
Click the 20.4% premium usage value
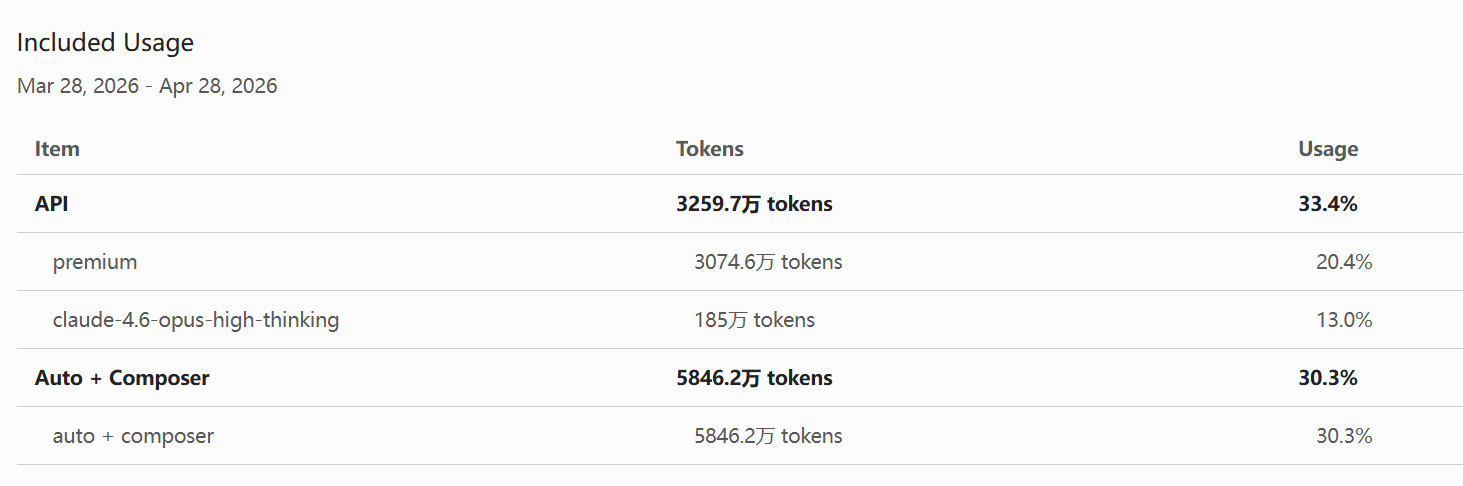pos(1344,262)
